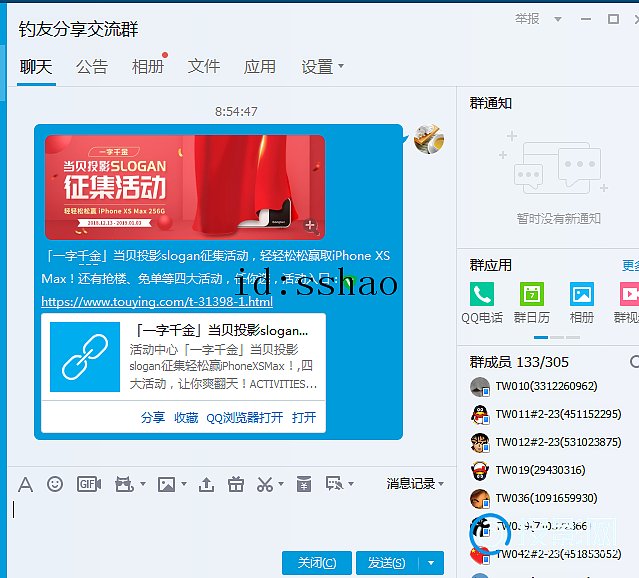Open avatar of TW036 member
This screenshot has width=639, height=578.
[x=480, y=499]
